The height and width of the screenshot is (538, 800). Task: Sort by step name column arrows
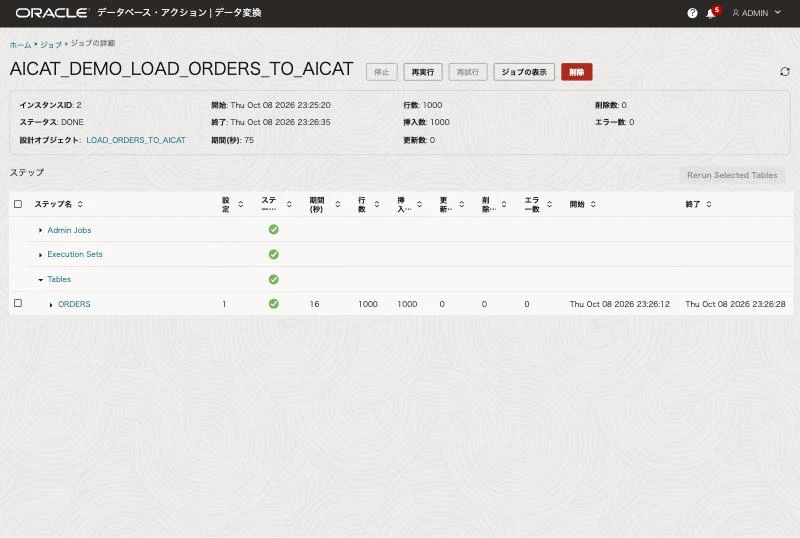point(80,204)
